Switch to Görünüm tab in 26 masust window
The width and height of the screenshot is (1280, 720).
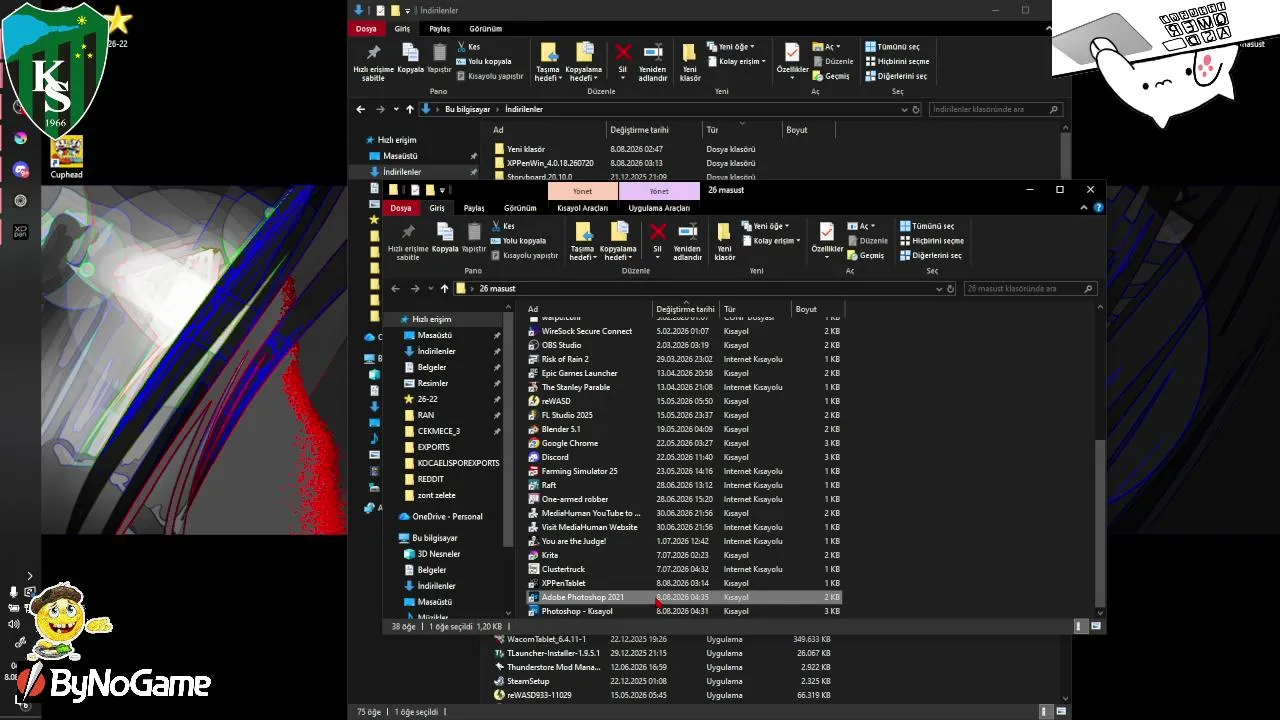point(520,208)
